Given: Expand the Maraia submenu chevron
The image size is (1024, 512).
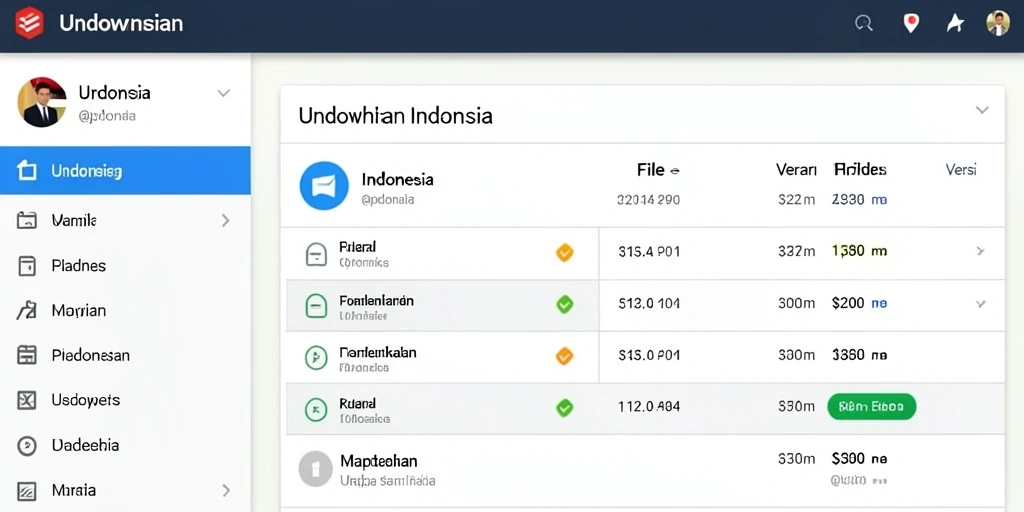Looking at the screenshot, I should [225, 490].
